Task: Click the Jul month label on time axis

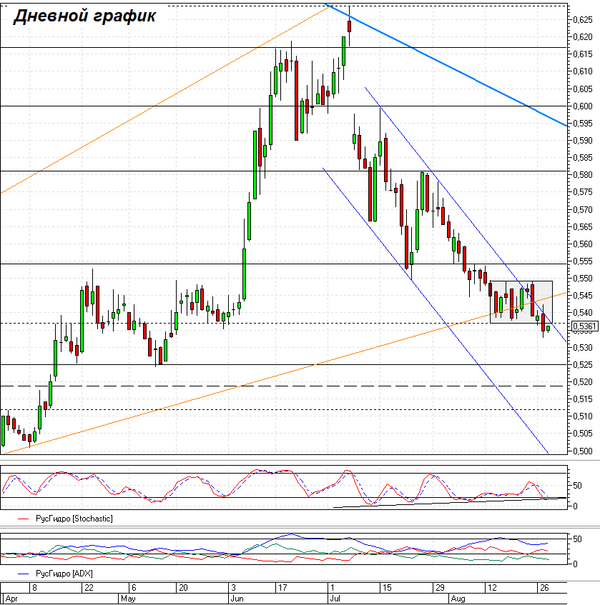Action: point(335,599)
